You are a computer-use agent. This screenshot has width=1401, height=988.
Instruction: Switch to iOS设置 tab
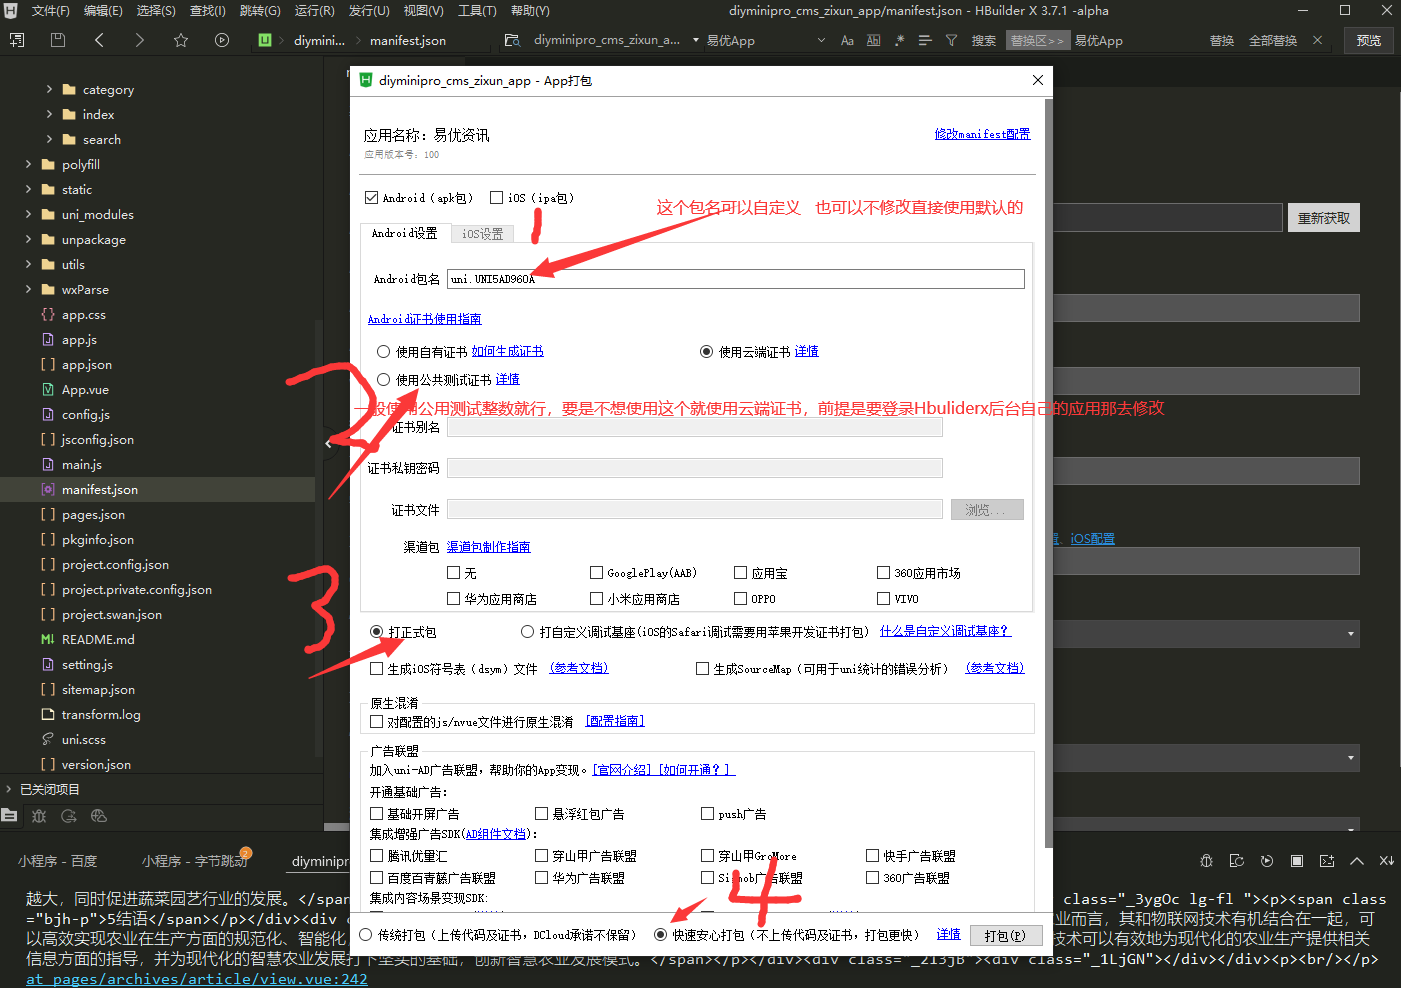click(482, 234)
